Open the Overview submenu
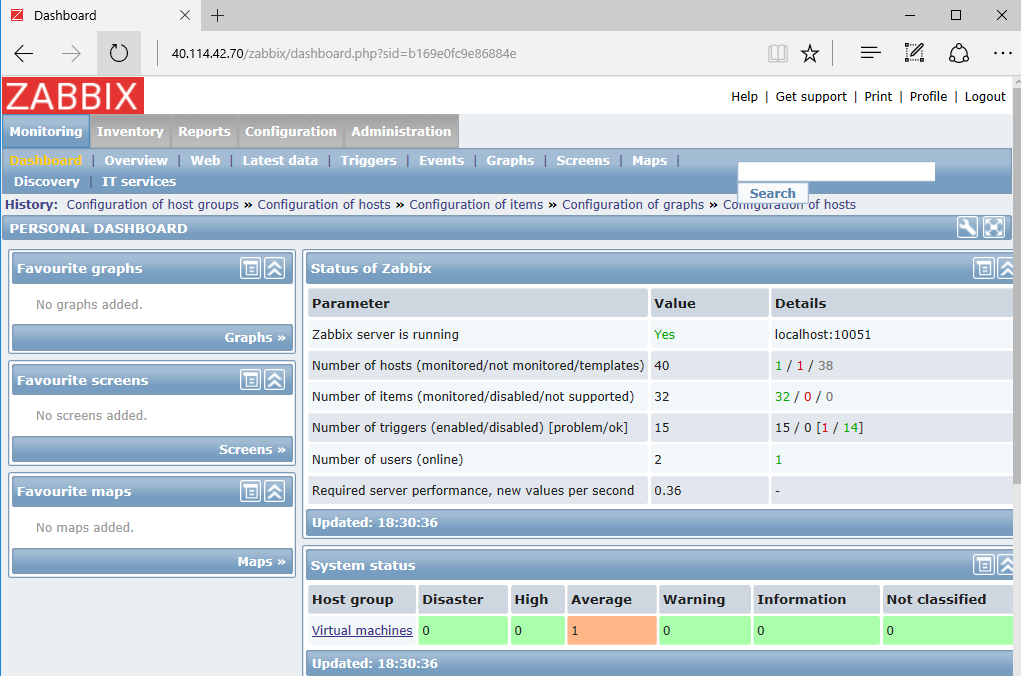Screen dimensions: 1021x676 136,161
